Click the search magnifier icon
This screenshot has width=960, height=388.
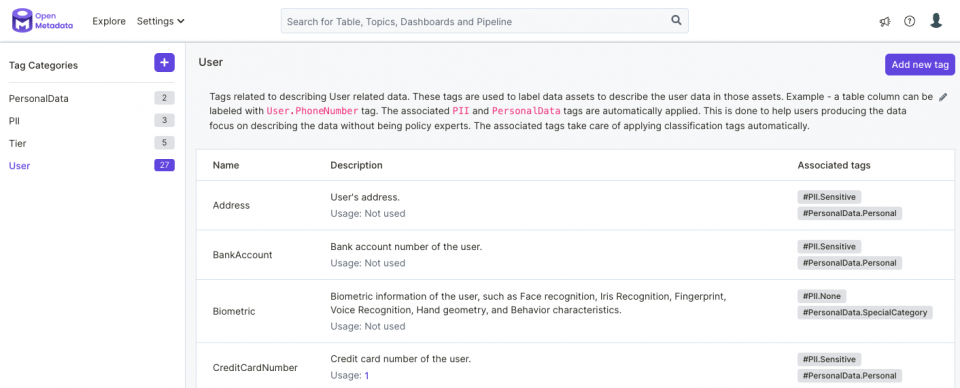pos(676,20)
